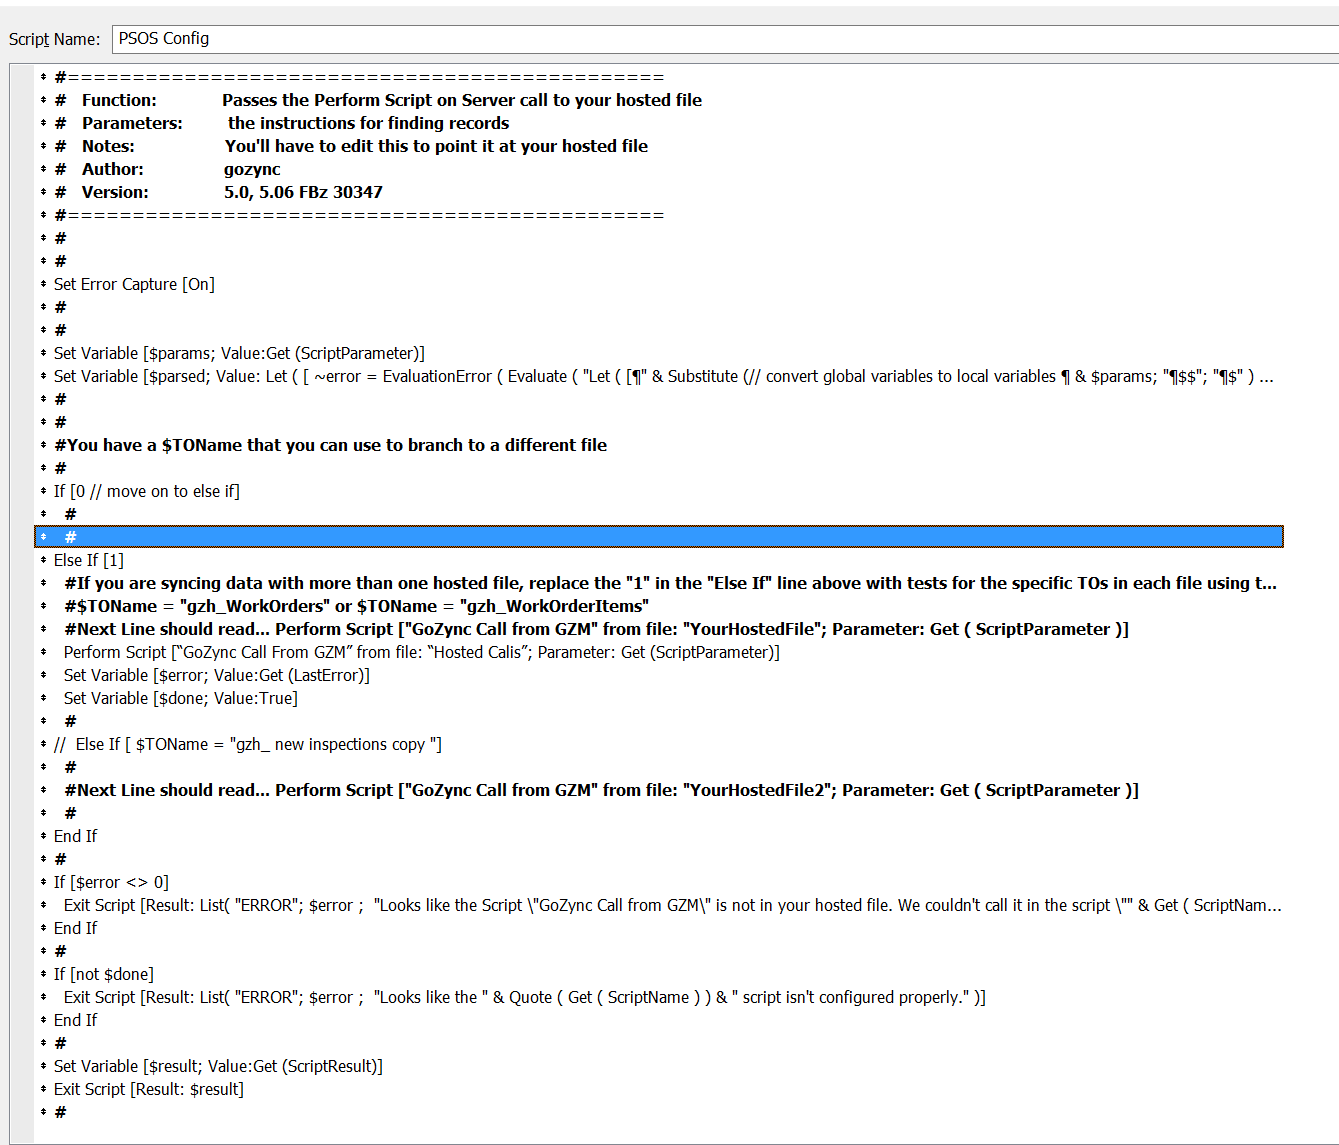Select Set Variable $error Get (LastError) step

click(216, 675)
